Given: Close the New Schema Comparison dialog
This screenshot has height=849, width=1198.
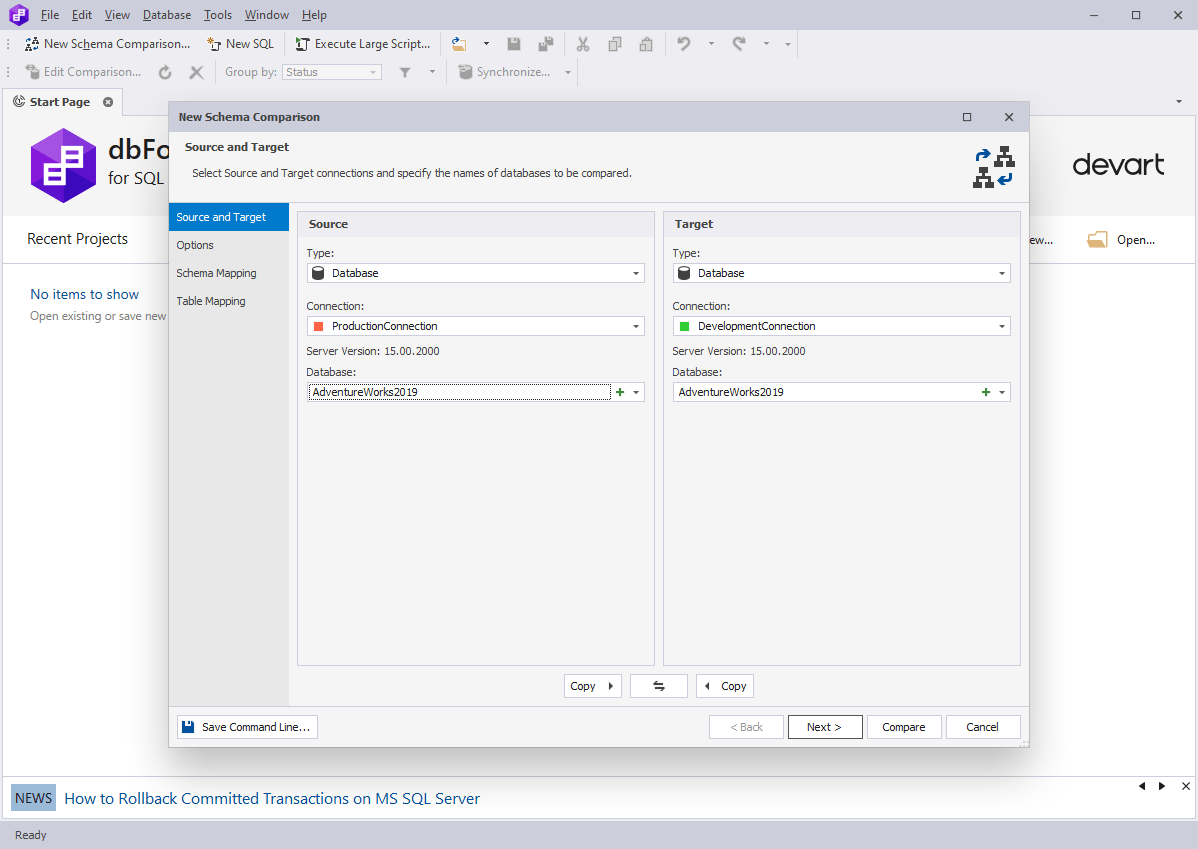Looking at the screenshot, I should [x=1009, y=117].
